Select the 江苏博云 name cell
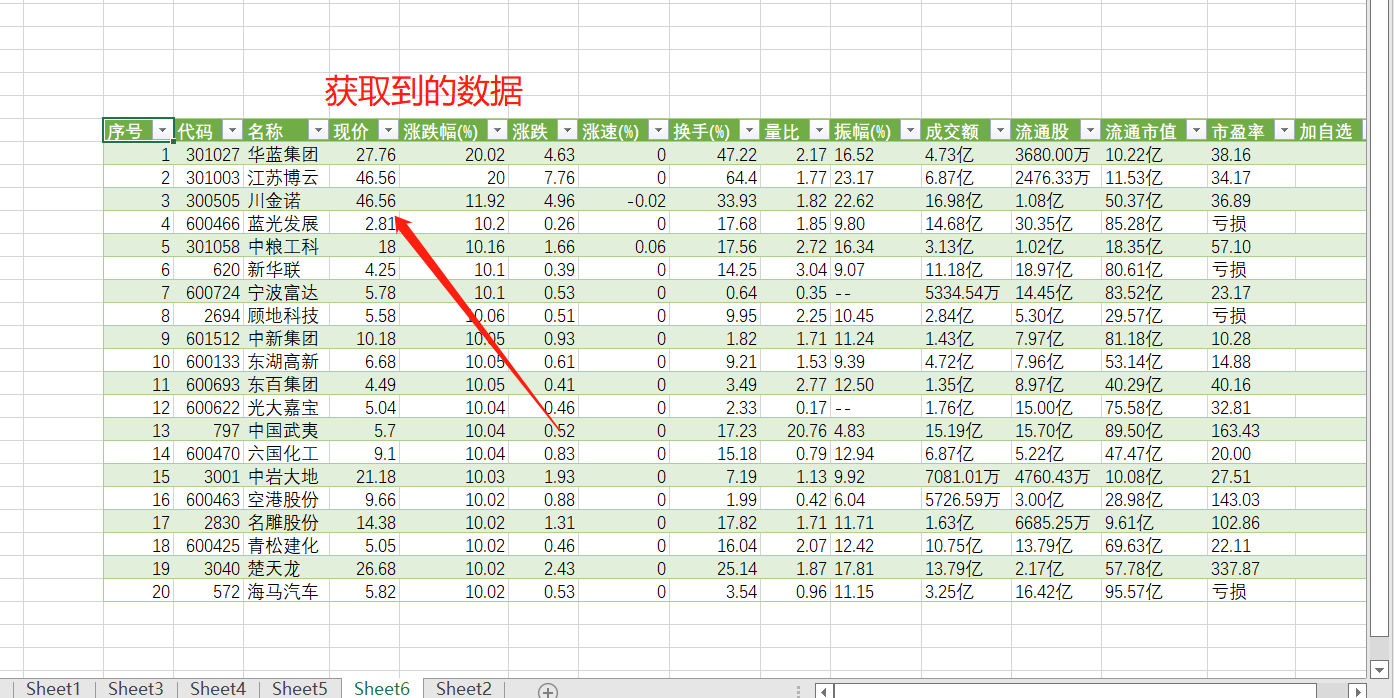This screenshot has width=1394, height=698. point(286,177)
